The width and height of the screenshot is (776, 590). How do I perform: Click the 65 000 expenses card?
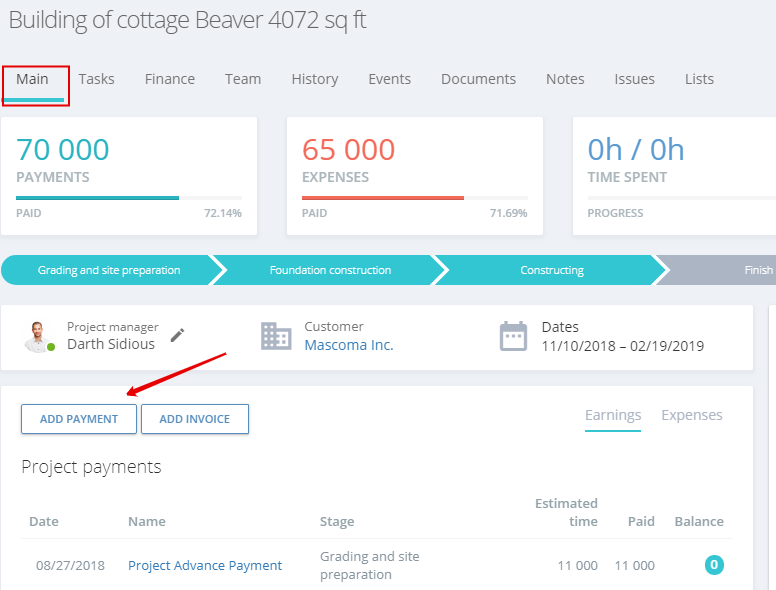point(415,176)
